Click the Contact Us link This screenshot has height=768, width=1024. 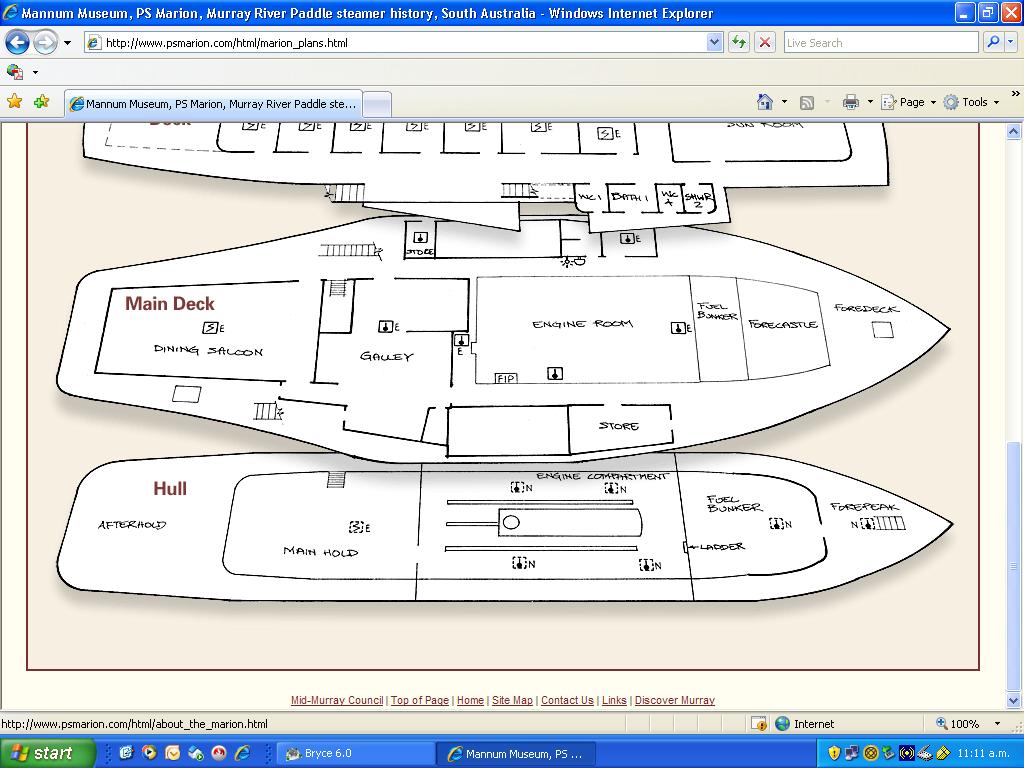click(x=567, y=700)
